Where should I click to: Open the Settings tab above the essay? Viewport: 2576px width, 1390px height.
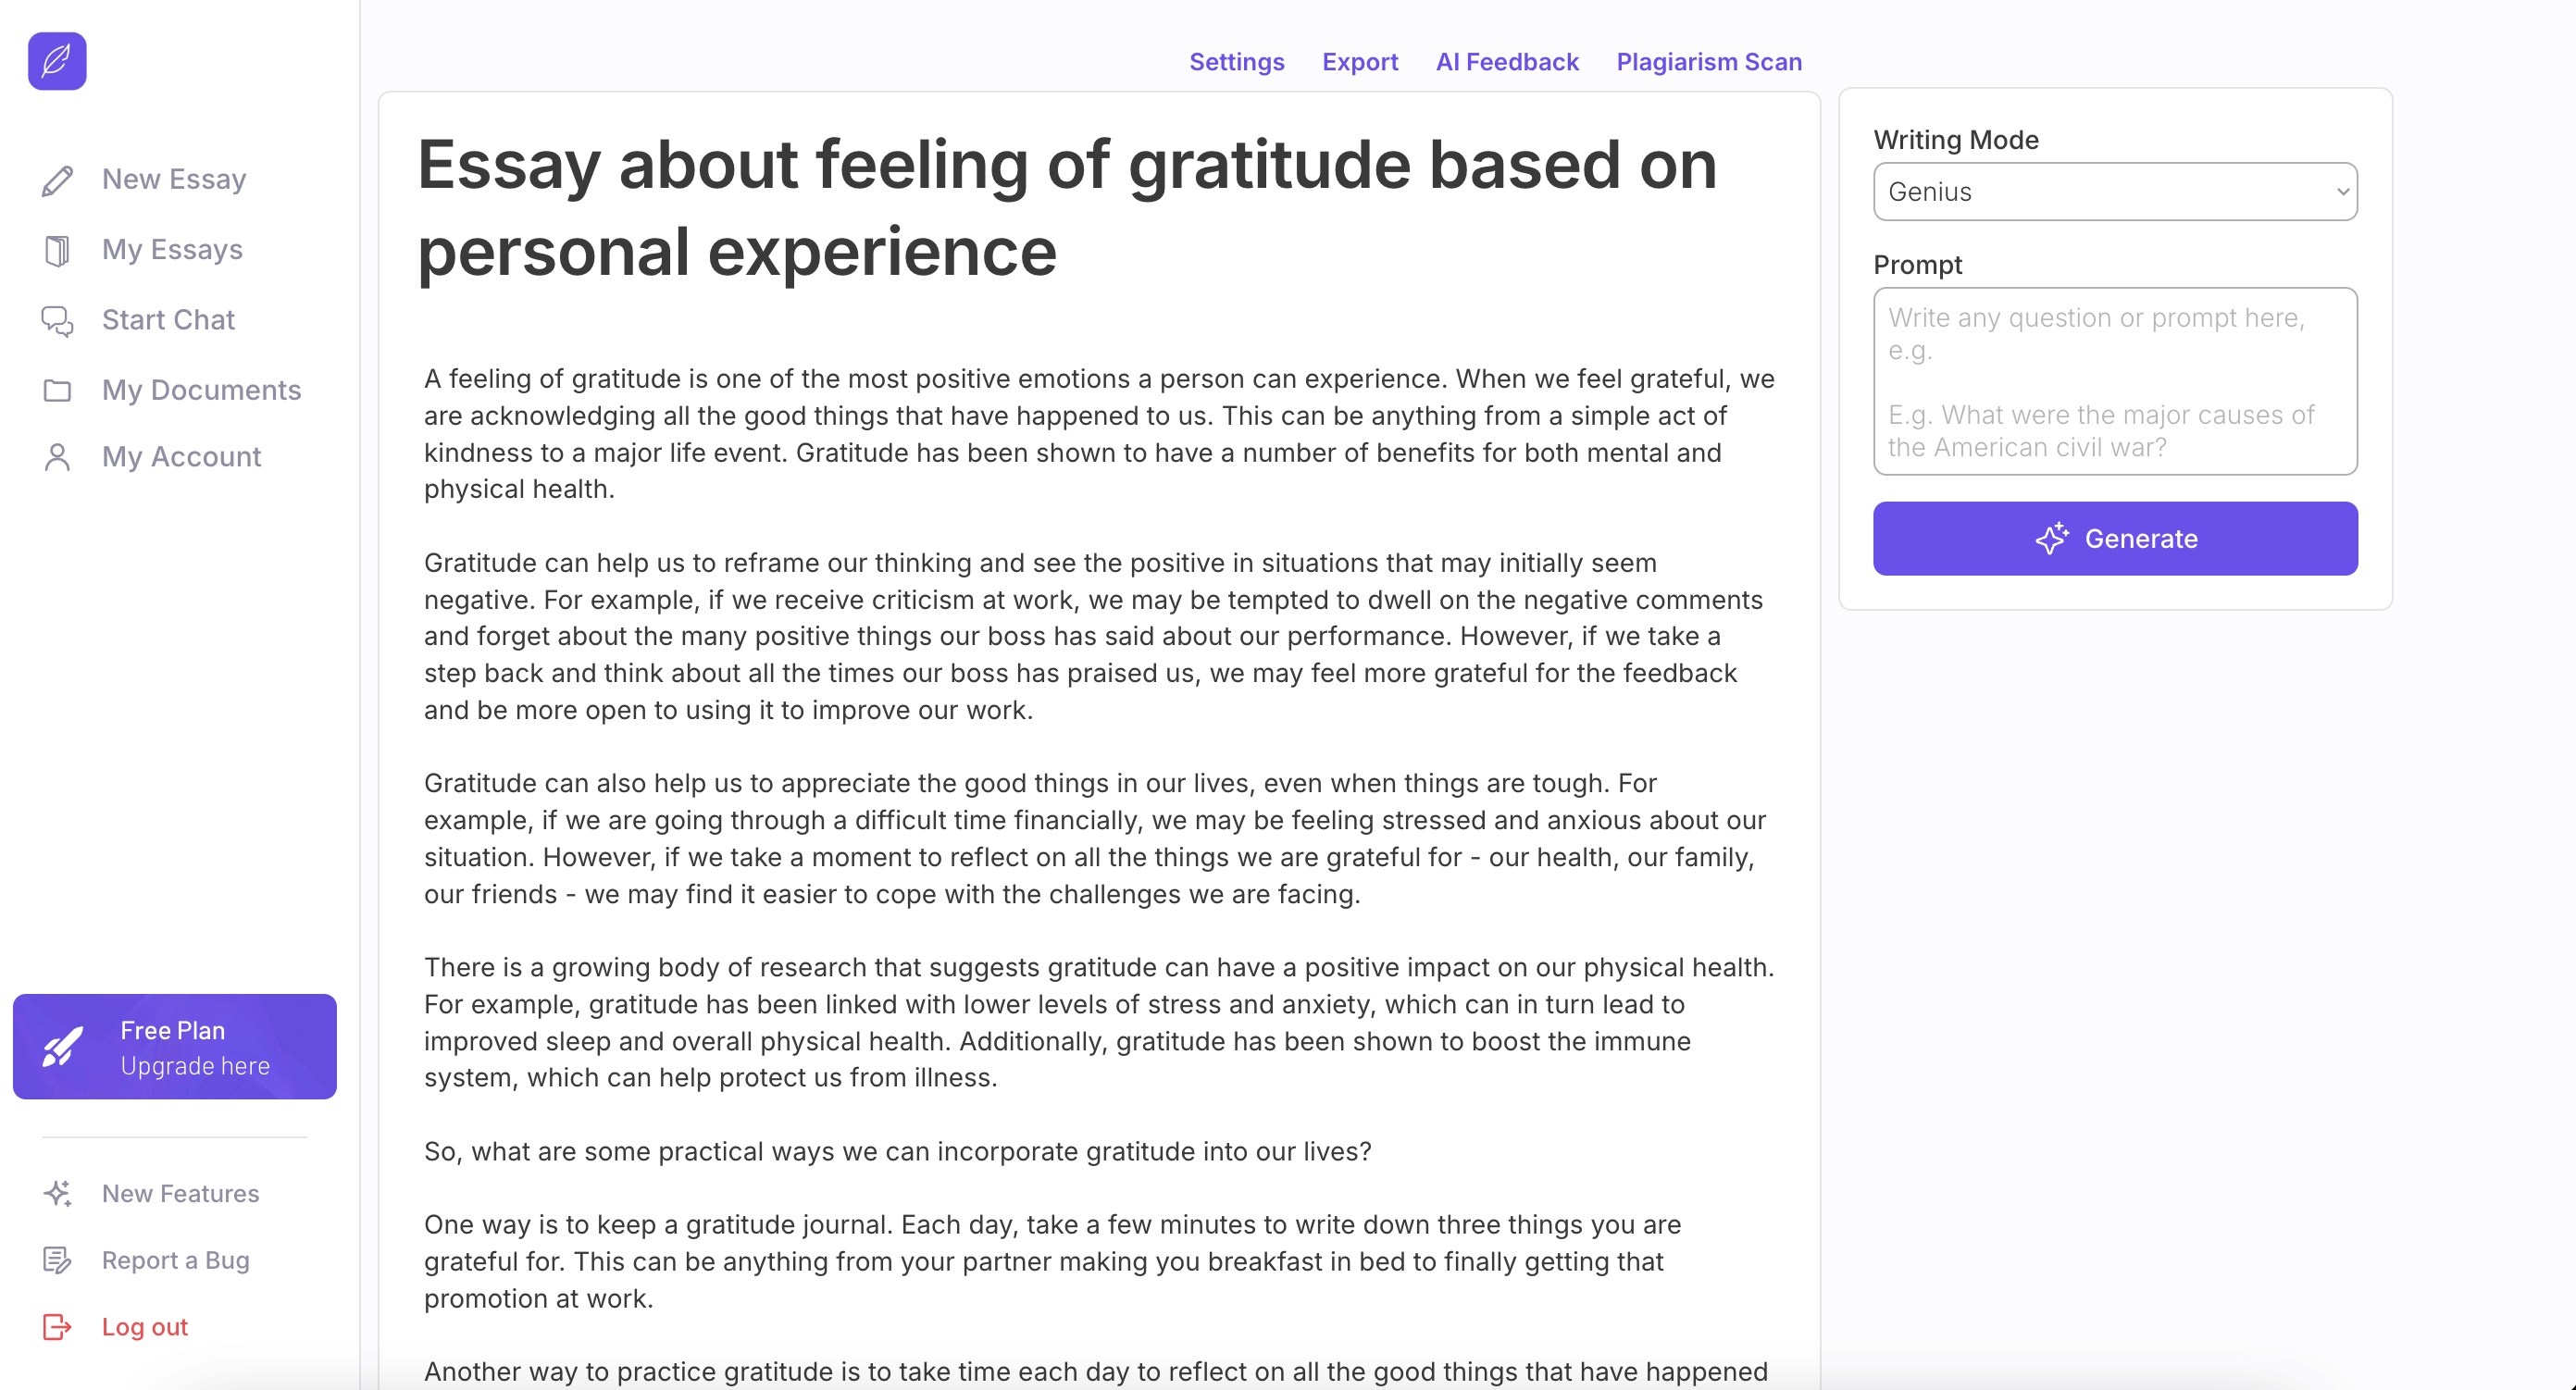click(x=1236, y=62)
